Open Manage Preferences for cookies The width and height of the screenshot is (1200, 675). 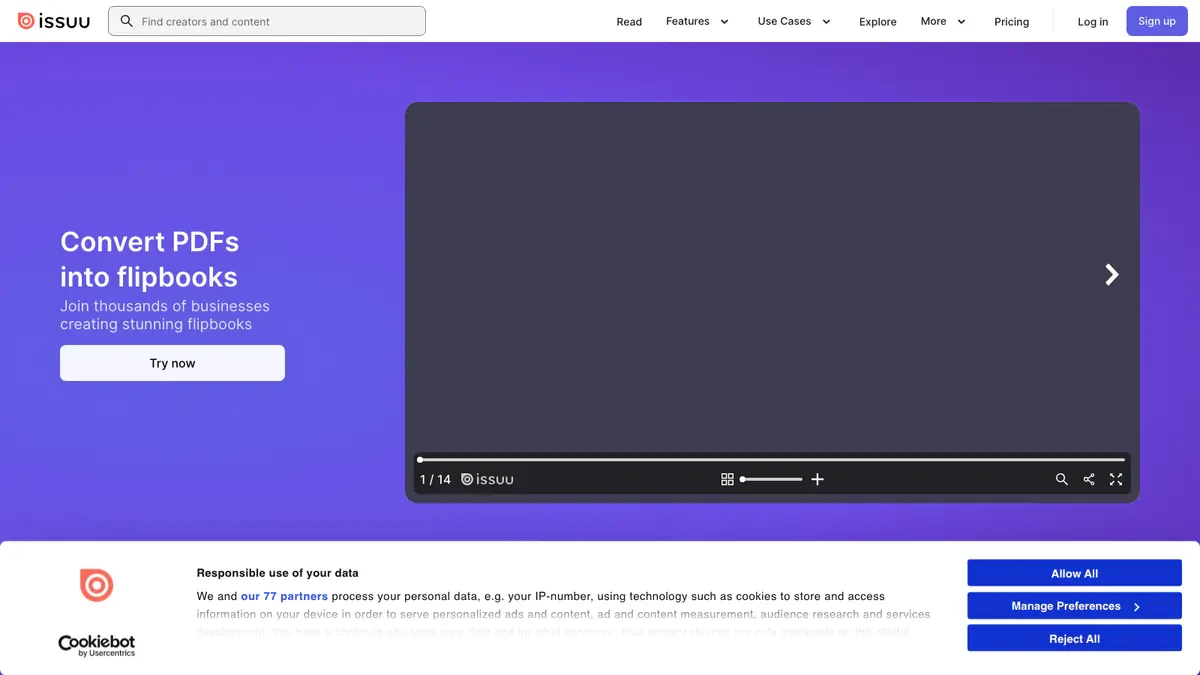click(1074, 606)
